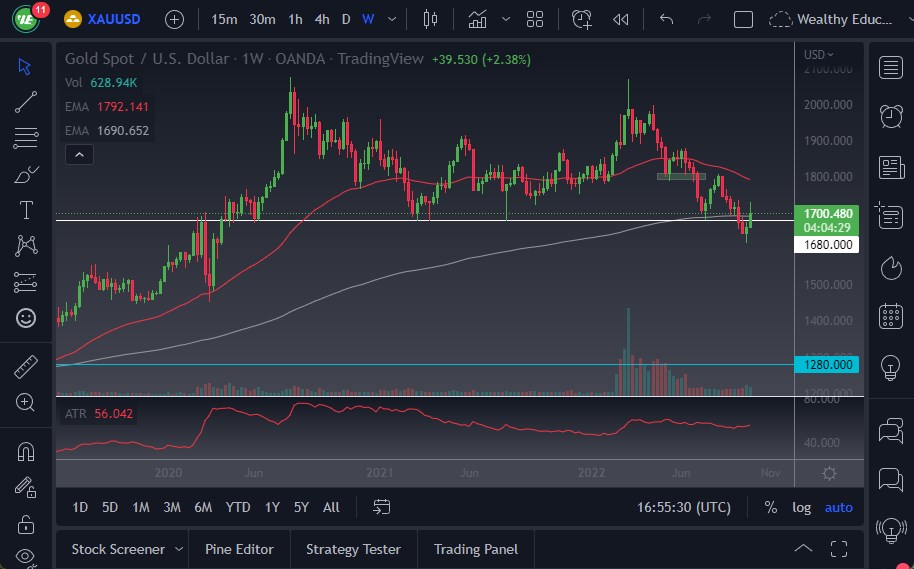This screenshot has width=914, height=569.
Task: Collapse the indicator legend chevron
Action: tap(78, 154)
